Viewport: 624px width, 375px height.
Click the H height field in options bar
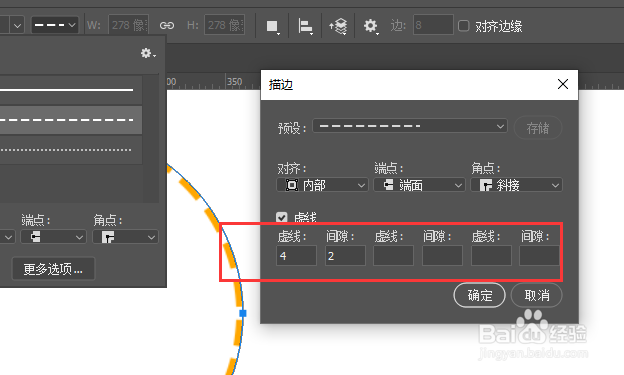(224, 25)
